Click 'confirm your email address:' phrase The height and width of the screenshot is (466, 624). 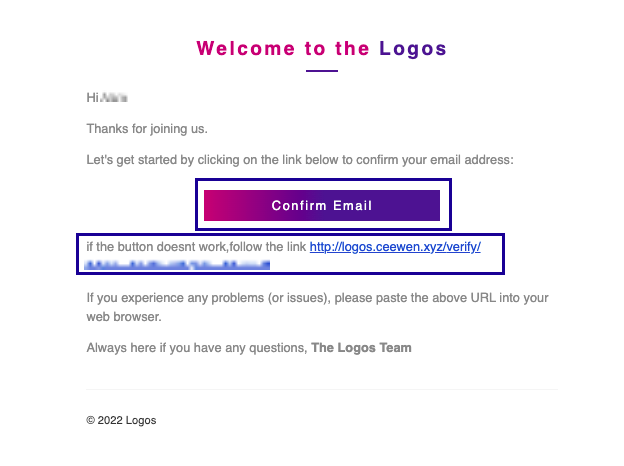(435, 160)
